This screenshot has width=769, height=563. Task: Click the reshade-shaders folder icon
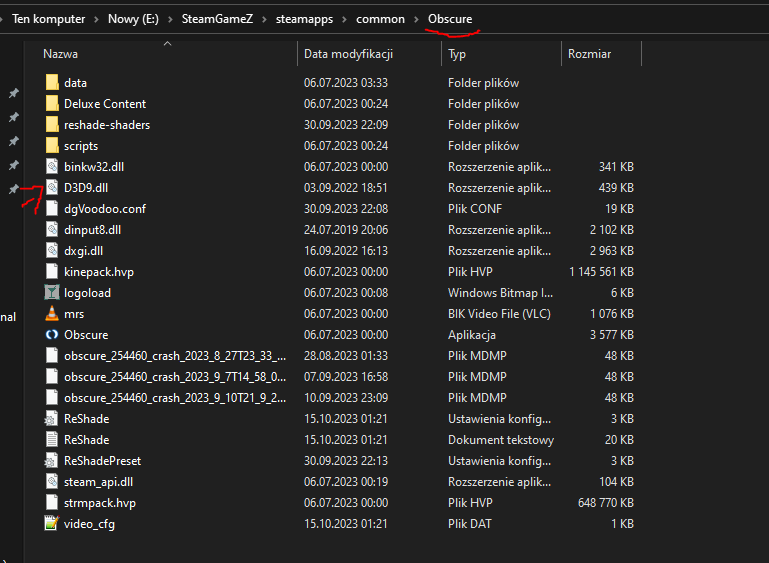point(52,125)
